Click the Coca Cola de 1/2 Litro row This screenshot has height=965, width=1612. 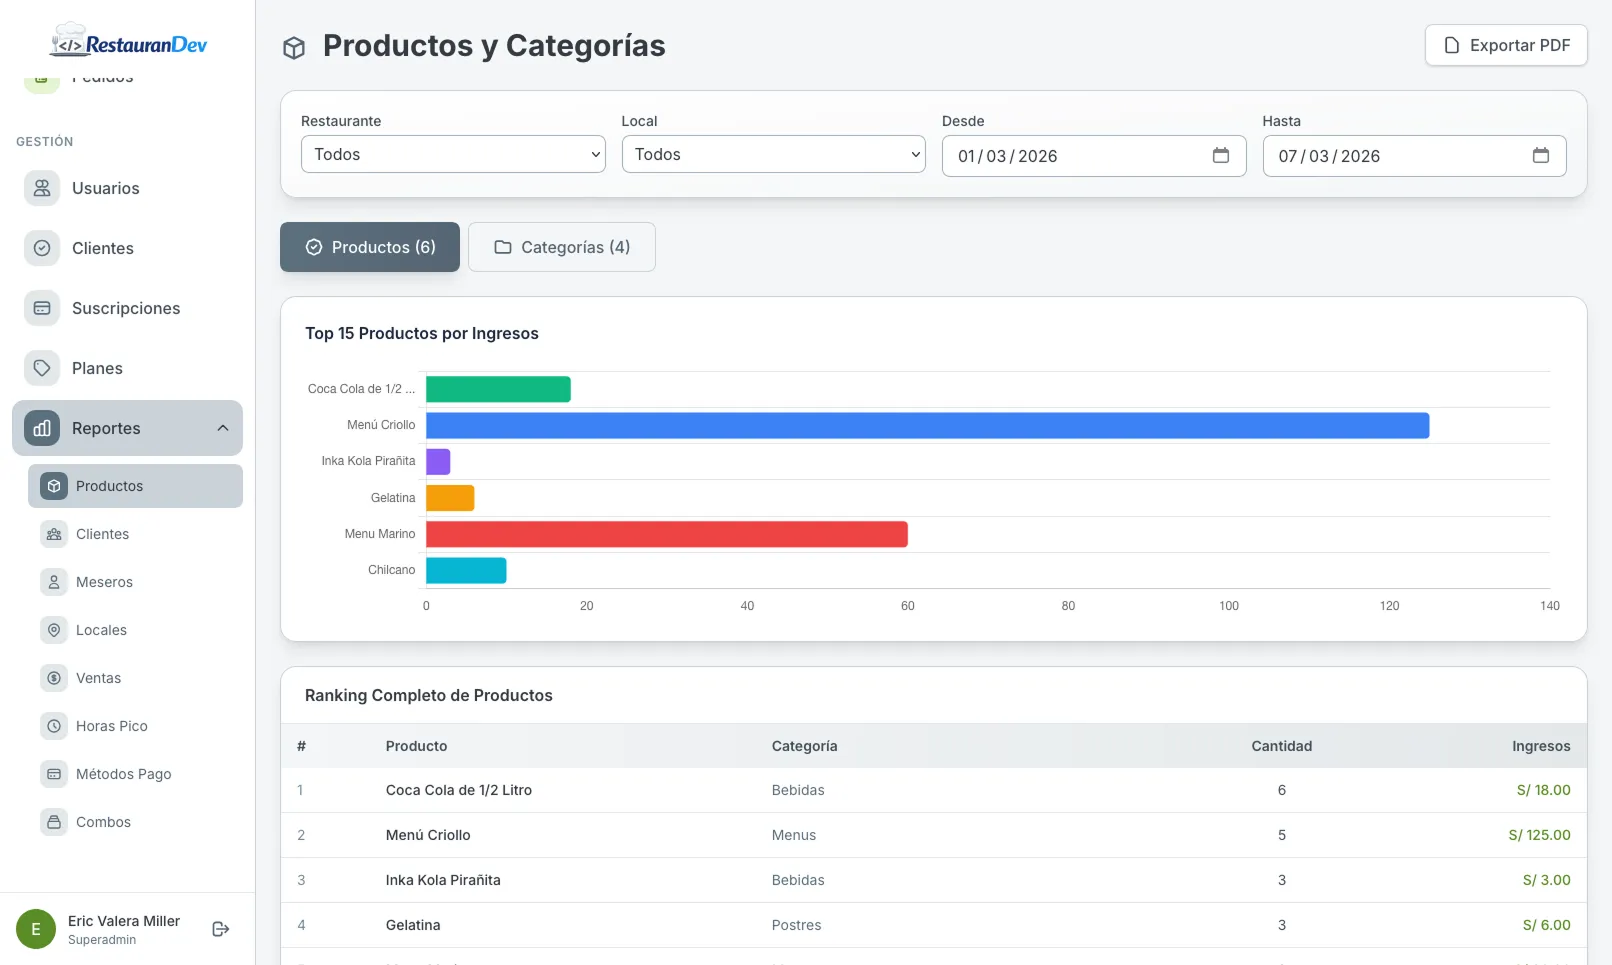[459, 790]
